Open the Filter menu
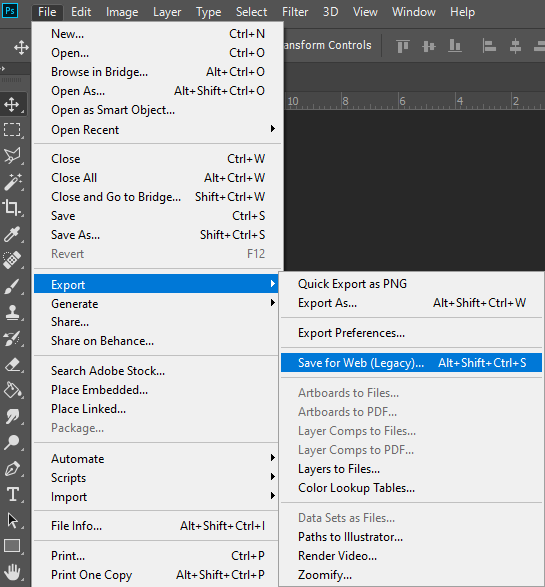The height and width of the screenshot is (587, 545). 295,12
